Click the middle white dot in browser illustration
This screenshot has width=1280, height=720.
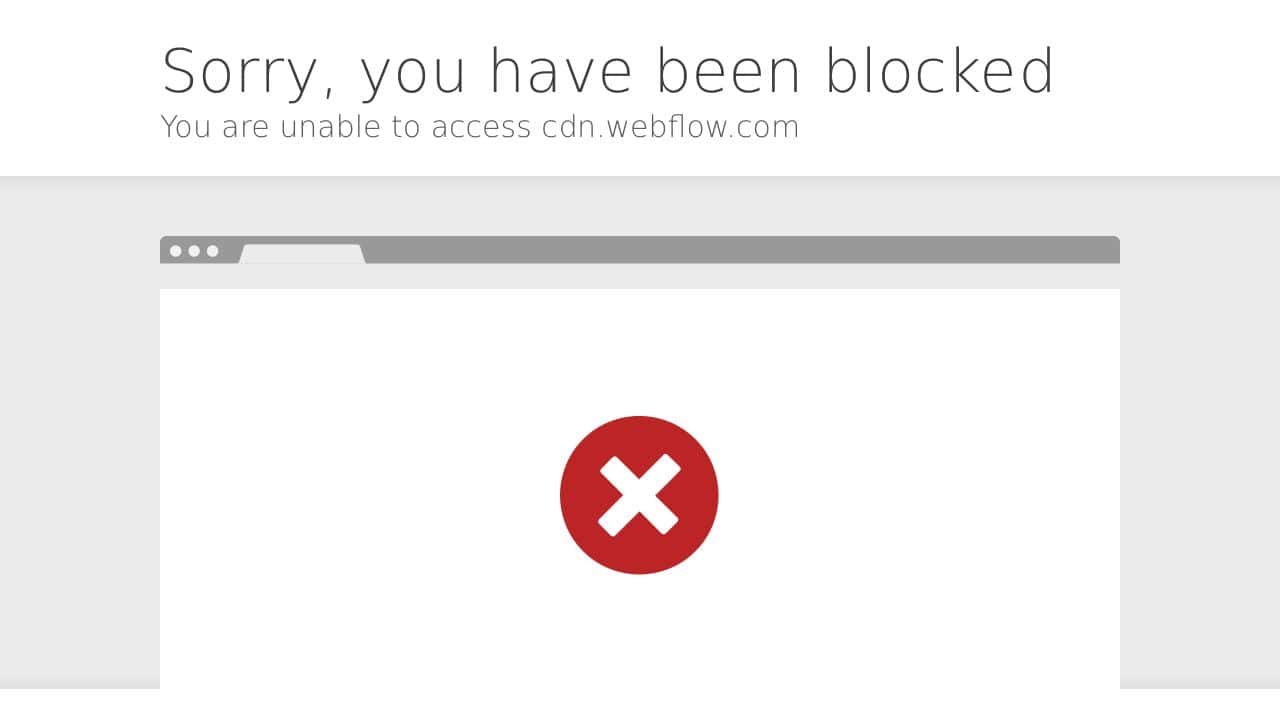(x=194, y=251)
